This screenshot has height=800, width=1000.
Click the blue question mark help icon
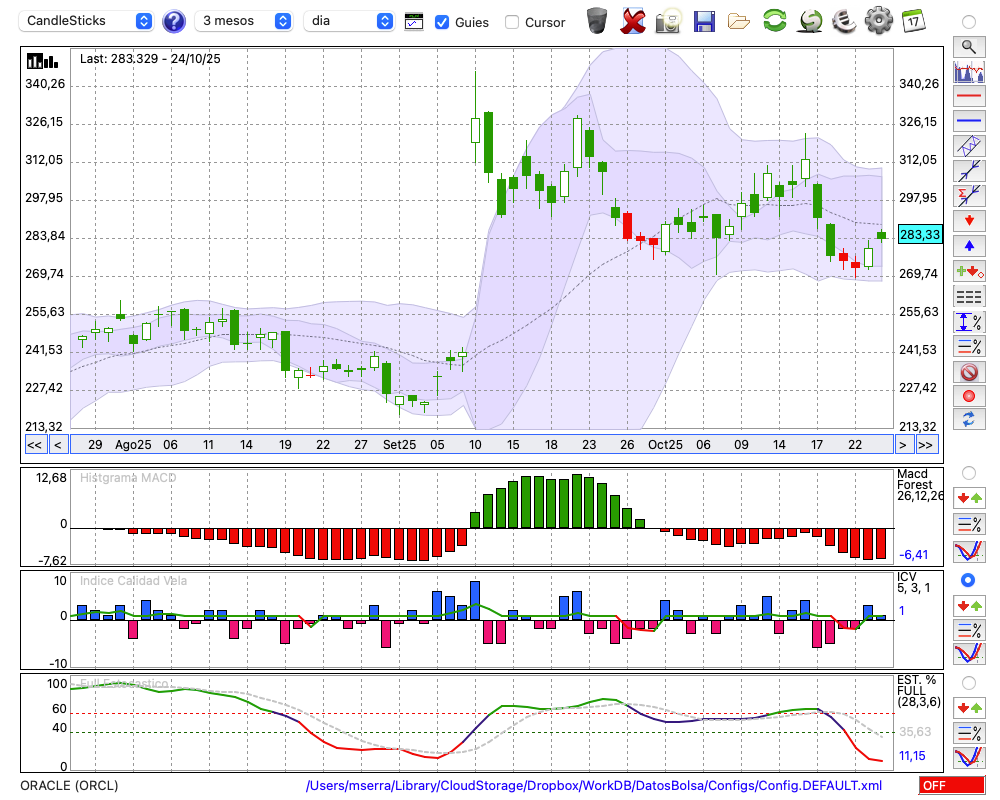click(x=174, y=21)
